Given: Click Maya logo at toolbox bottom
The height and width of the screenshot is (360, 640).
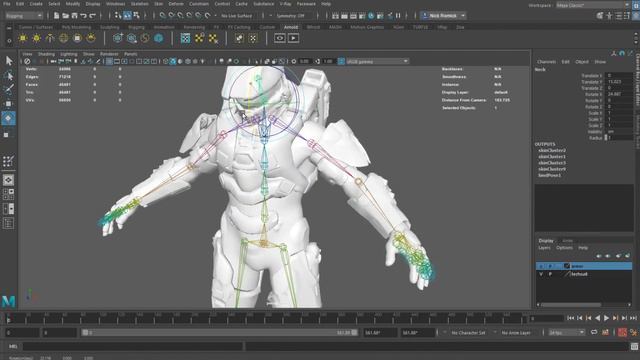Looking at the screenshot, I should coord(8,301).
